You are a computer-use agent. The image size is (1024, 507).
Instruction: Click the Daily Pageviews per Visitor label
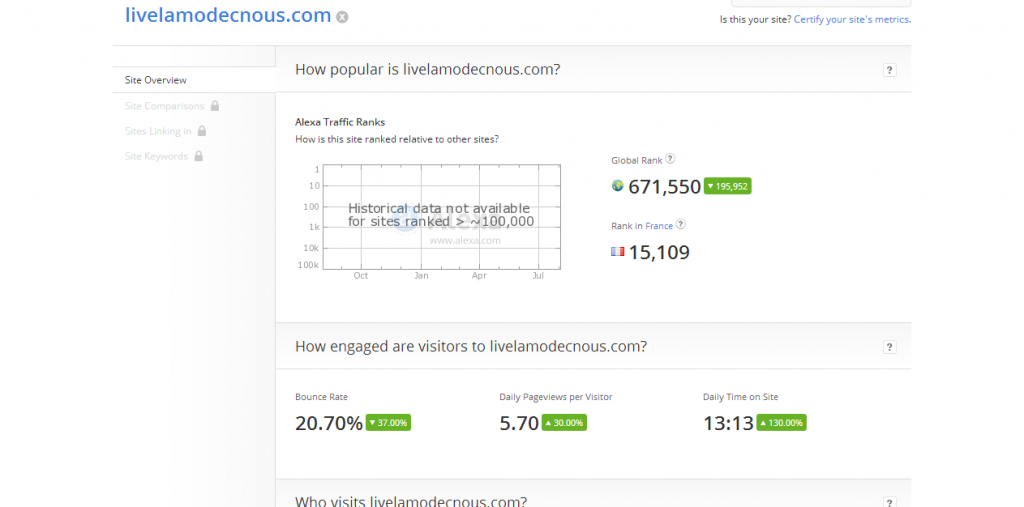pyautogui.click(x=556, y=397)
